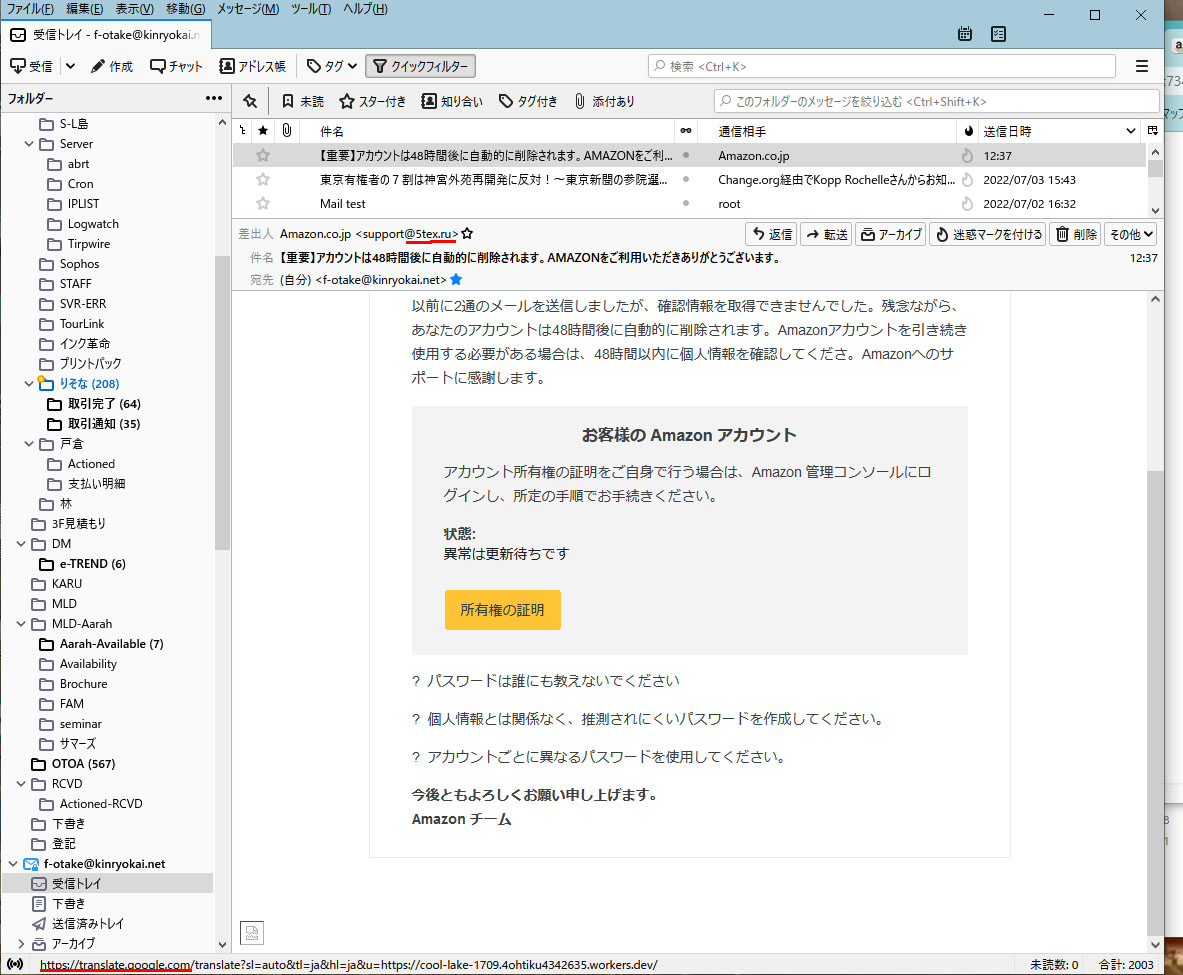Open the 作成 compose message tool
The image size is (1183, 975).
click(112, 66)
